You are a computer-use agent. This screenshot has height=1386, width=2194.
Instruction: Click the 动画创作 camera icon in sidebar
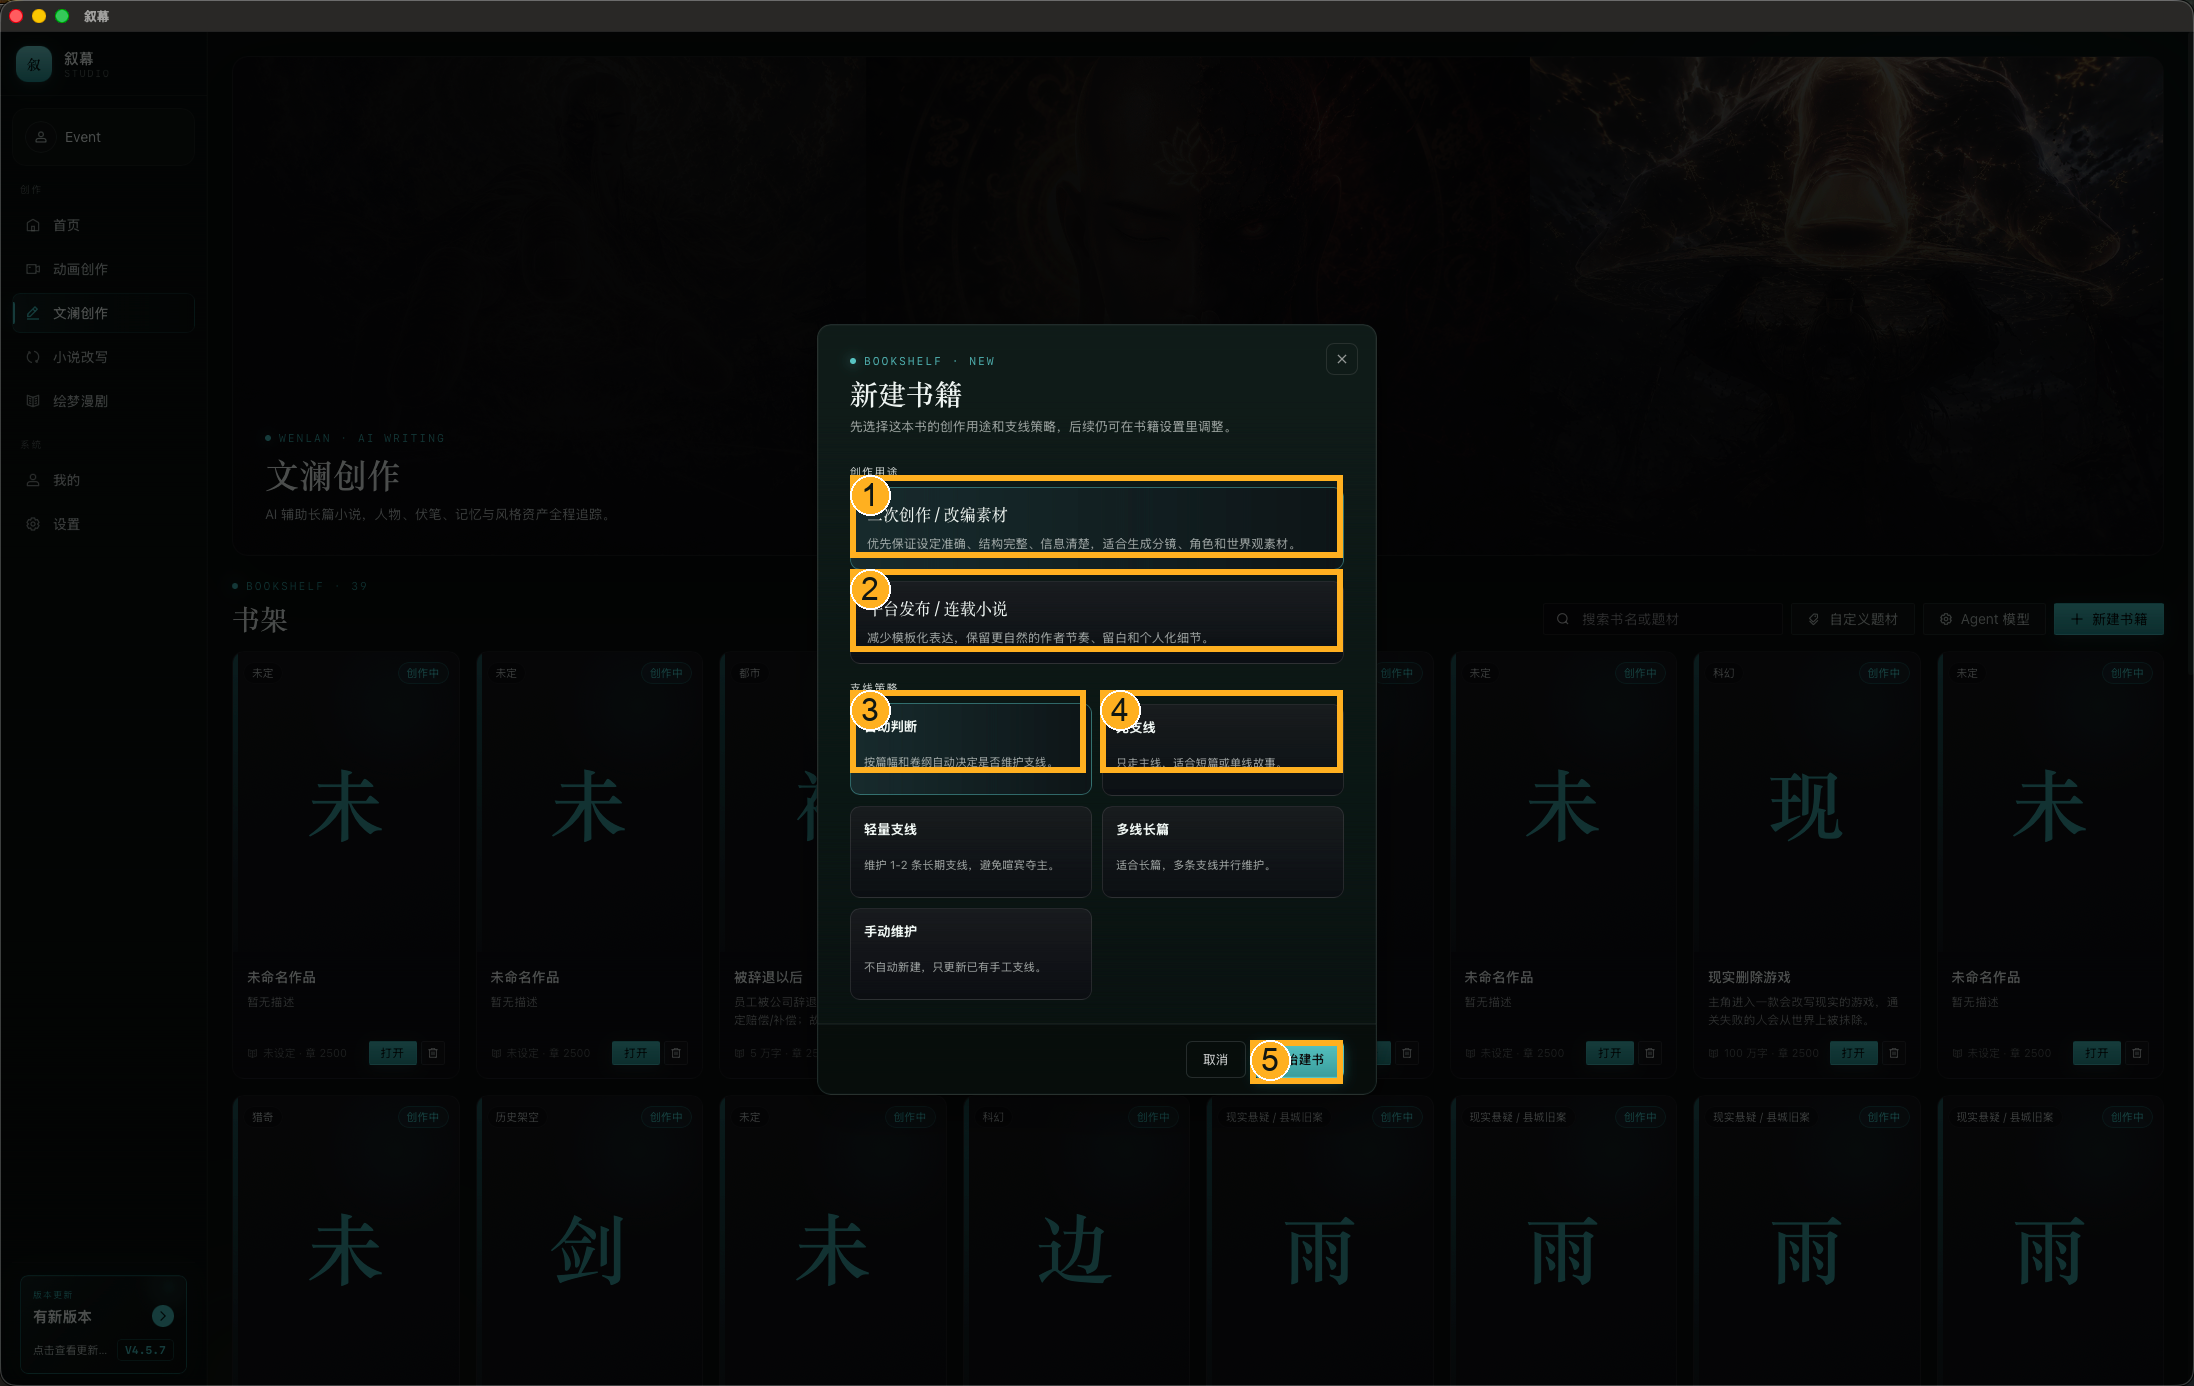click(x=33, y=269)
